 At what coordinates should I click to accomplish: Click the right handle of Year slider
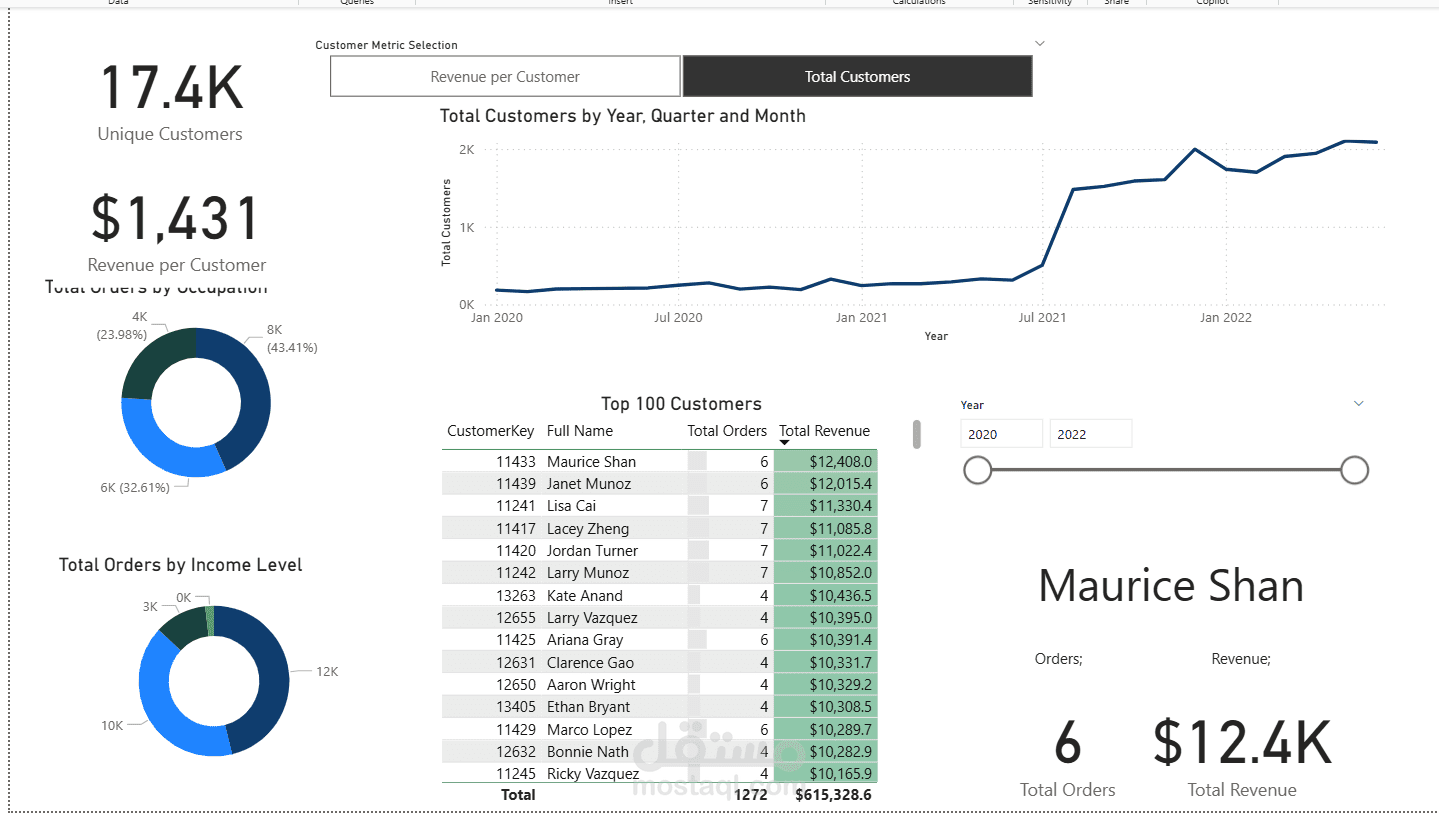click(1354, 470)
